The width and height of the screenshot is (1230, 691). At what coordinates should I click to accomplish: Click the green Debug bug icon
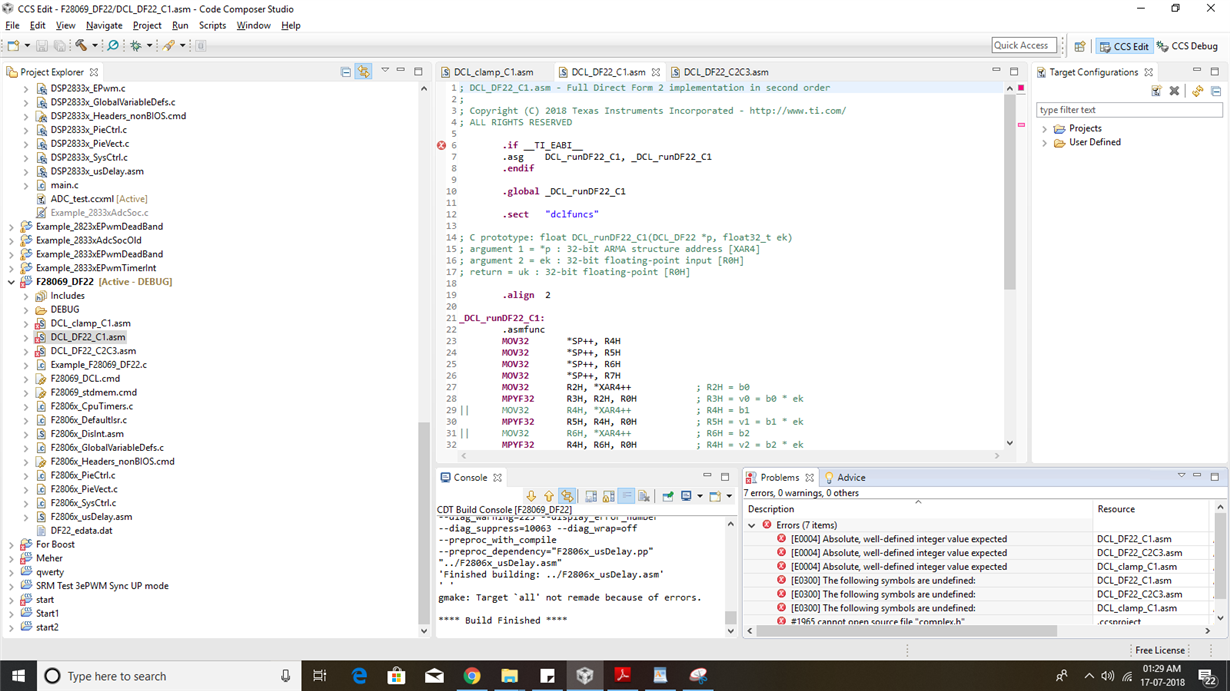(x=136, y=45)
